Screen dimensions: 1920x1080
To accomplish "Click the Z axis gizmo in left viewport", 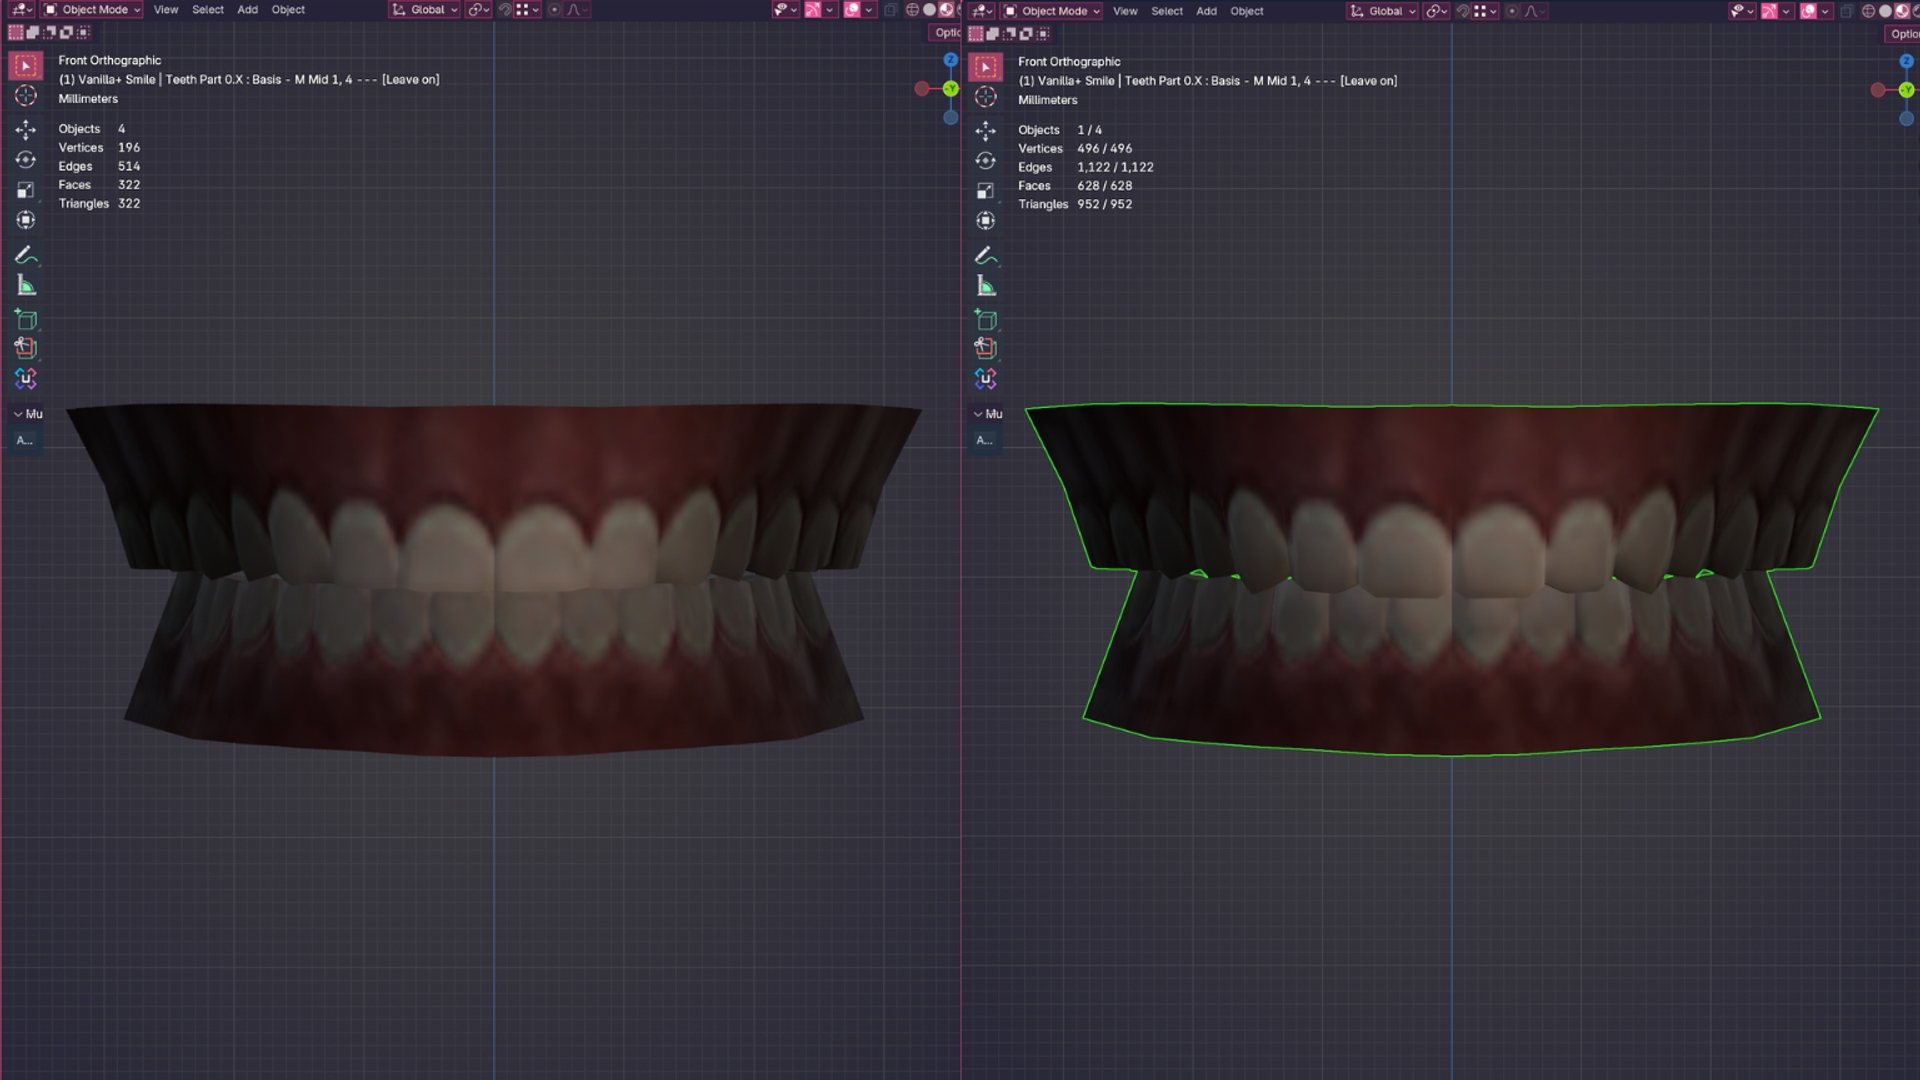I will 951,60.
